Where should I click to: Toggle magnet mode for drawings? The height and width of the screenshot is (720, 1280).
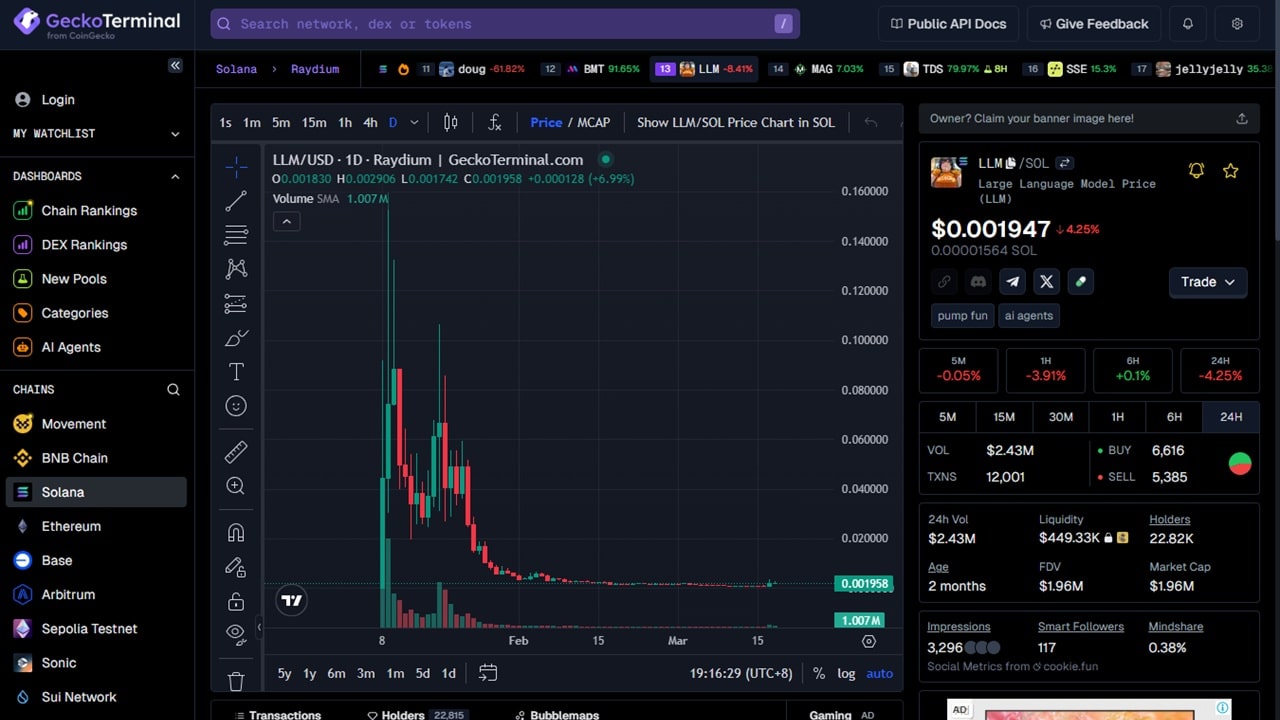coord(236,533)
